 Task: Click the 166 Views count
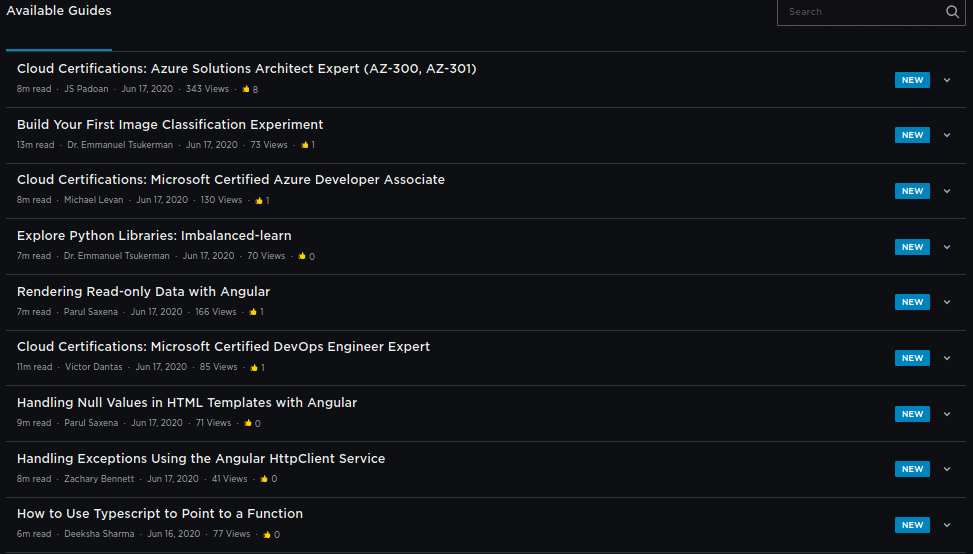coord(216,311)
